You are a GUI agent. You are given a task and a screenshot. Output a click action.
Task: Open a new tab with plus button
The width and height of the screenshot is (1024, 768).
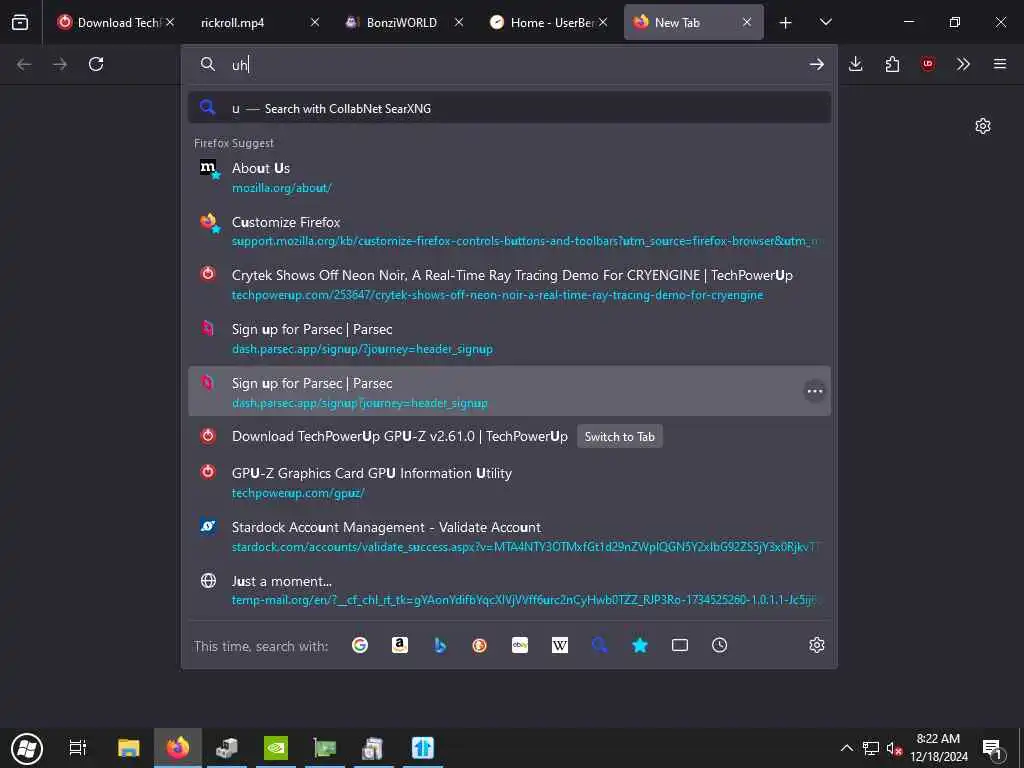pyautogui.click(x=786, y=23)
